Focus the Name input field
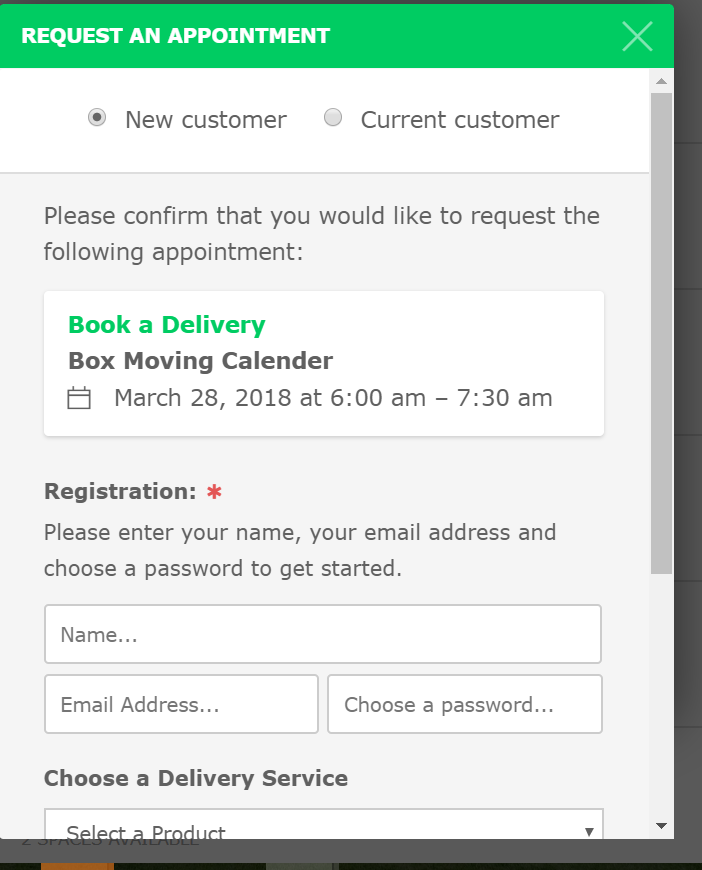This screenshot has width=702, height=870. 323,634
